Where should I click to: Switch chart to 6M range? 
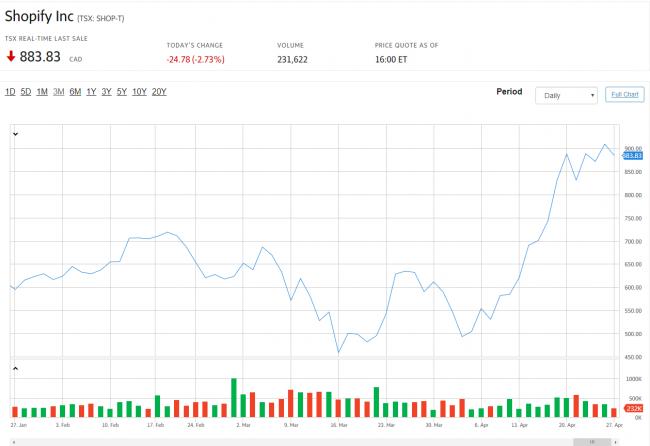point(75,92)
